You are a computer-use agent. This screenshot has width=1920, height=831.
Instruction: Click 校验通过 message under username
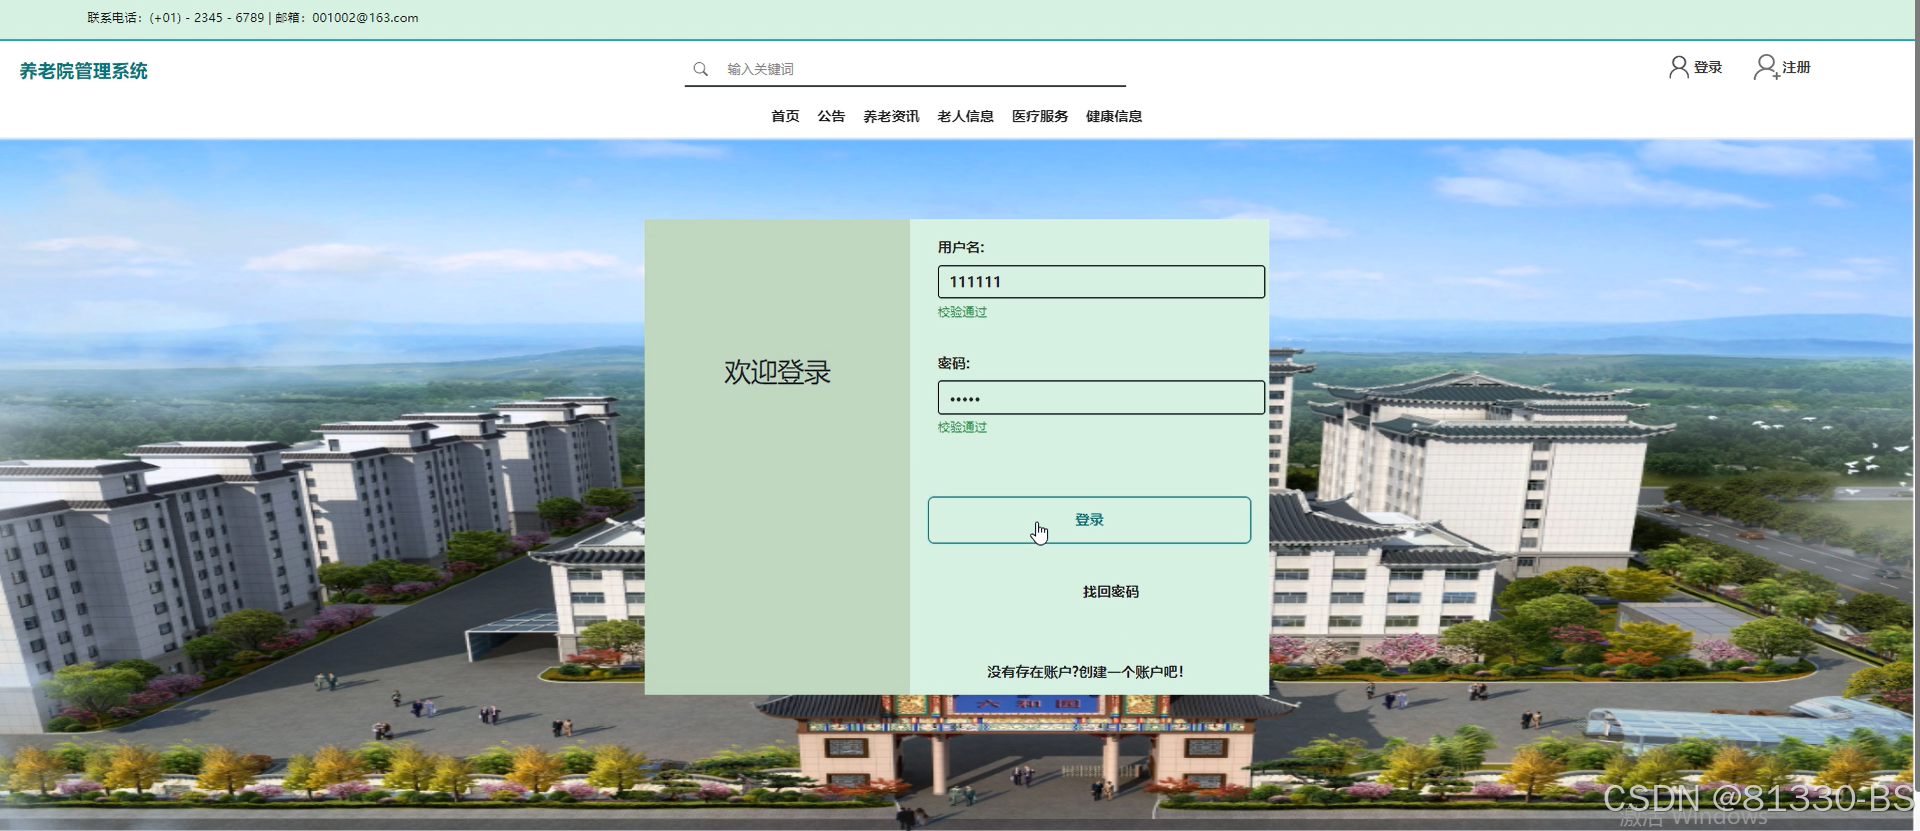click(962, 312)
